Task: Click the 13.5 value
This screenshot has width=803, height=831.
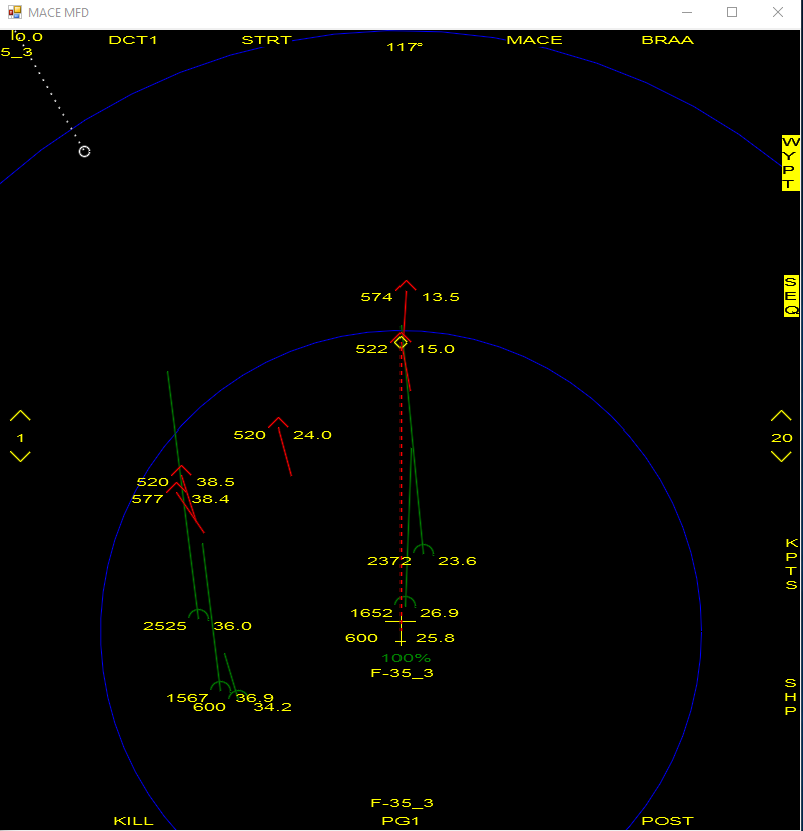Action: click(x=440, y=297)
